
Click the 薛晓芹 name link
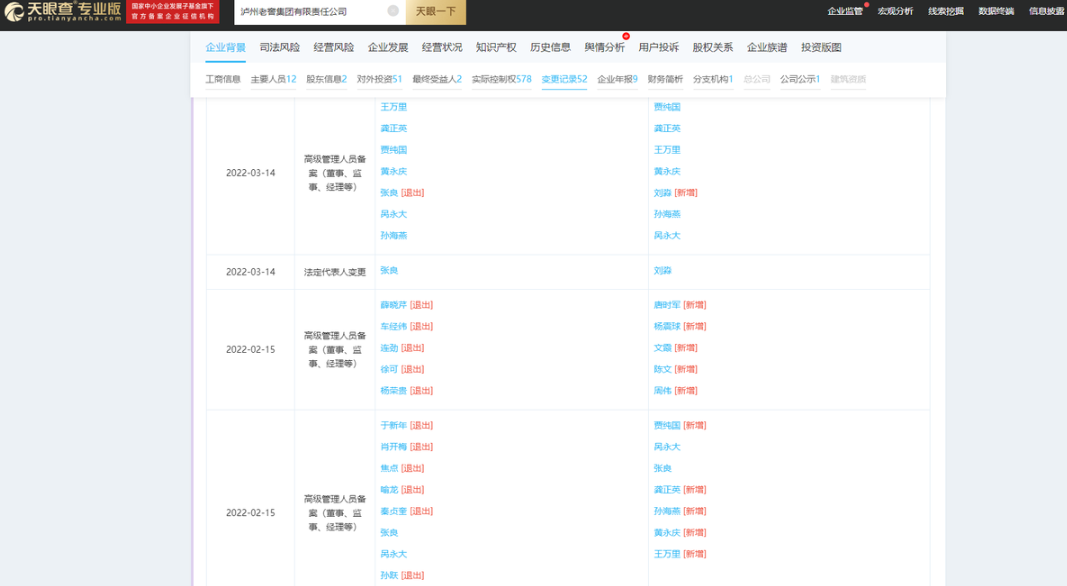tap(393, 305)
